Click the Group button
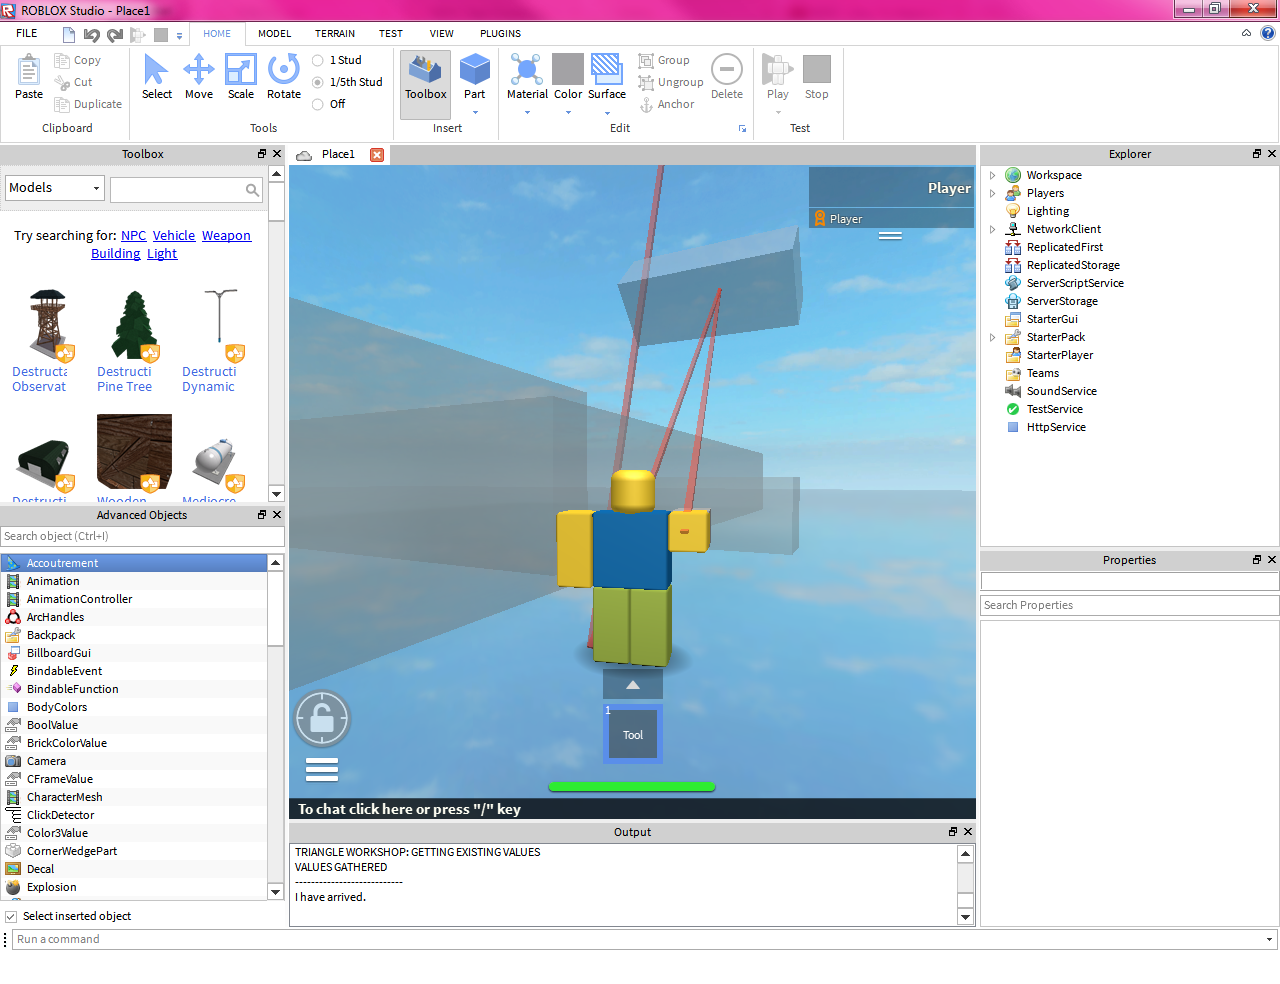 [x=664, y=60]
